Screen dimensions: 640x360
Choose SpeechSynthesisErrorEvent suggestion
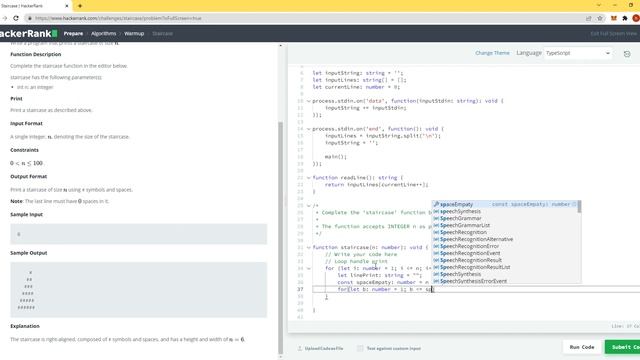505,281
